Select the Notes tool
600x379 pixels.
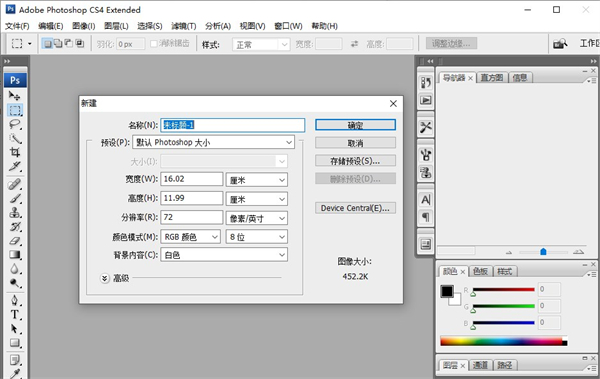click(15, 360)
